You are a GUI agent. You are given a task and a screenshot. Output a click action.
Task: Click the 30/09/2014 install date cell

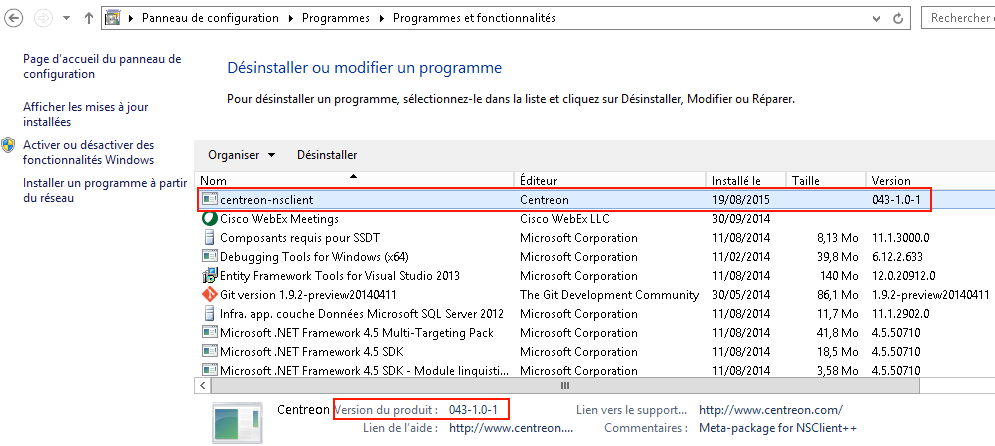click(741, 219)
